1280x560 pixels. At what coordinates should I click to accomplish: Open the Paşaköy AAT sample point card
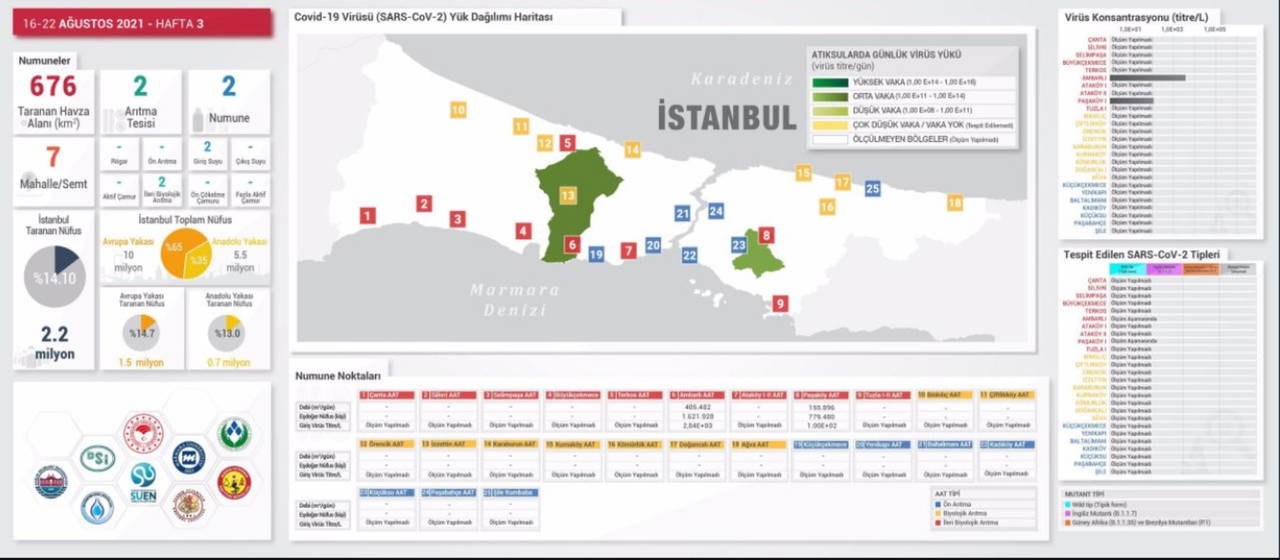point(820,410)
